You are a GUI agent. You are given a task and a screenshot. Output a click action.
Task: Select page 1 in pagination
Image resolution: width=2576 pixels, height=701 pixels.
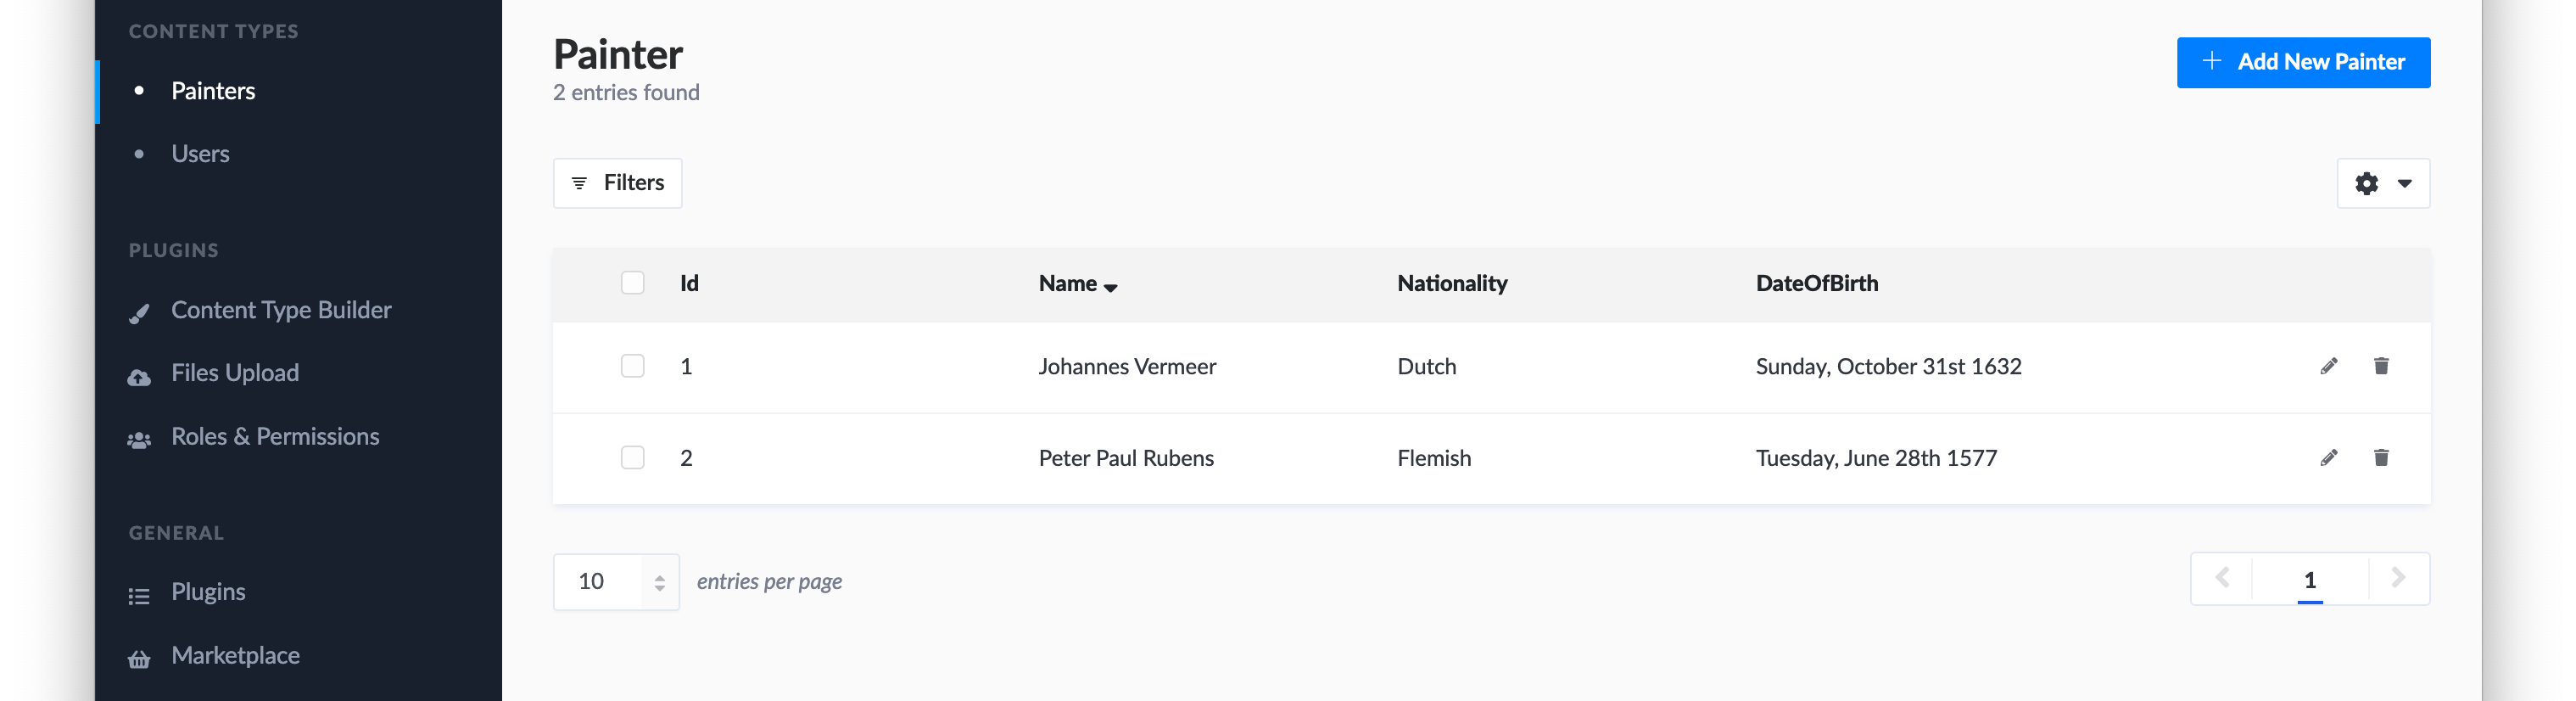(x=2310, y=580)
